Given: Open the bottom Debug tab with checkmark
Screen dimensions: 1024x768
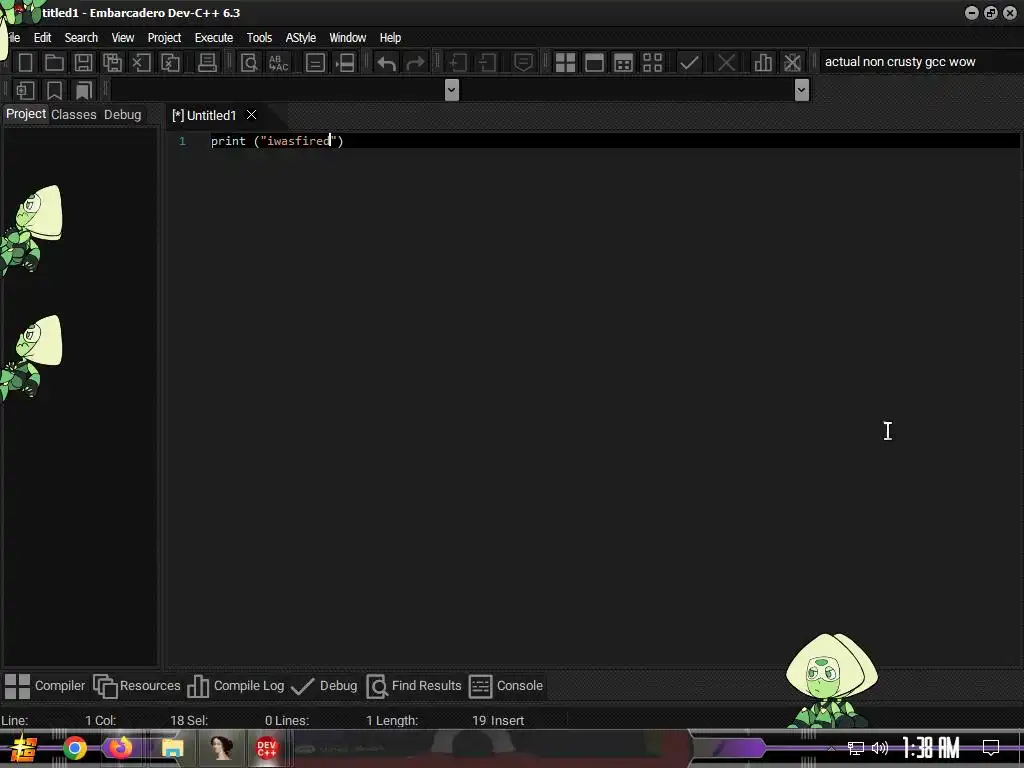Looking at the screenshot, I should [324, 686].
